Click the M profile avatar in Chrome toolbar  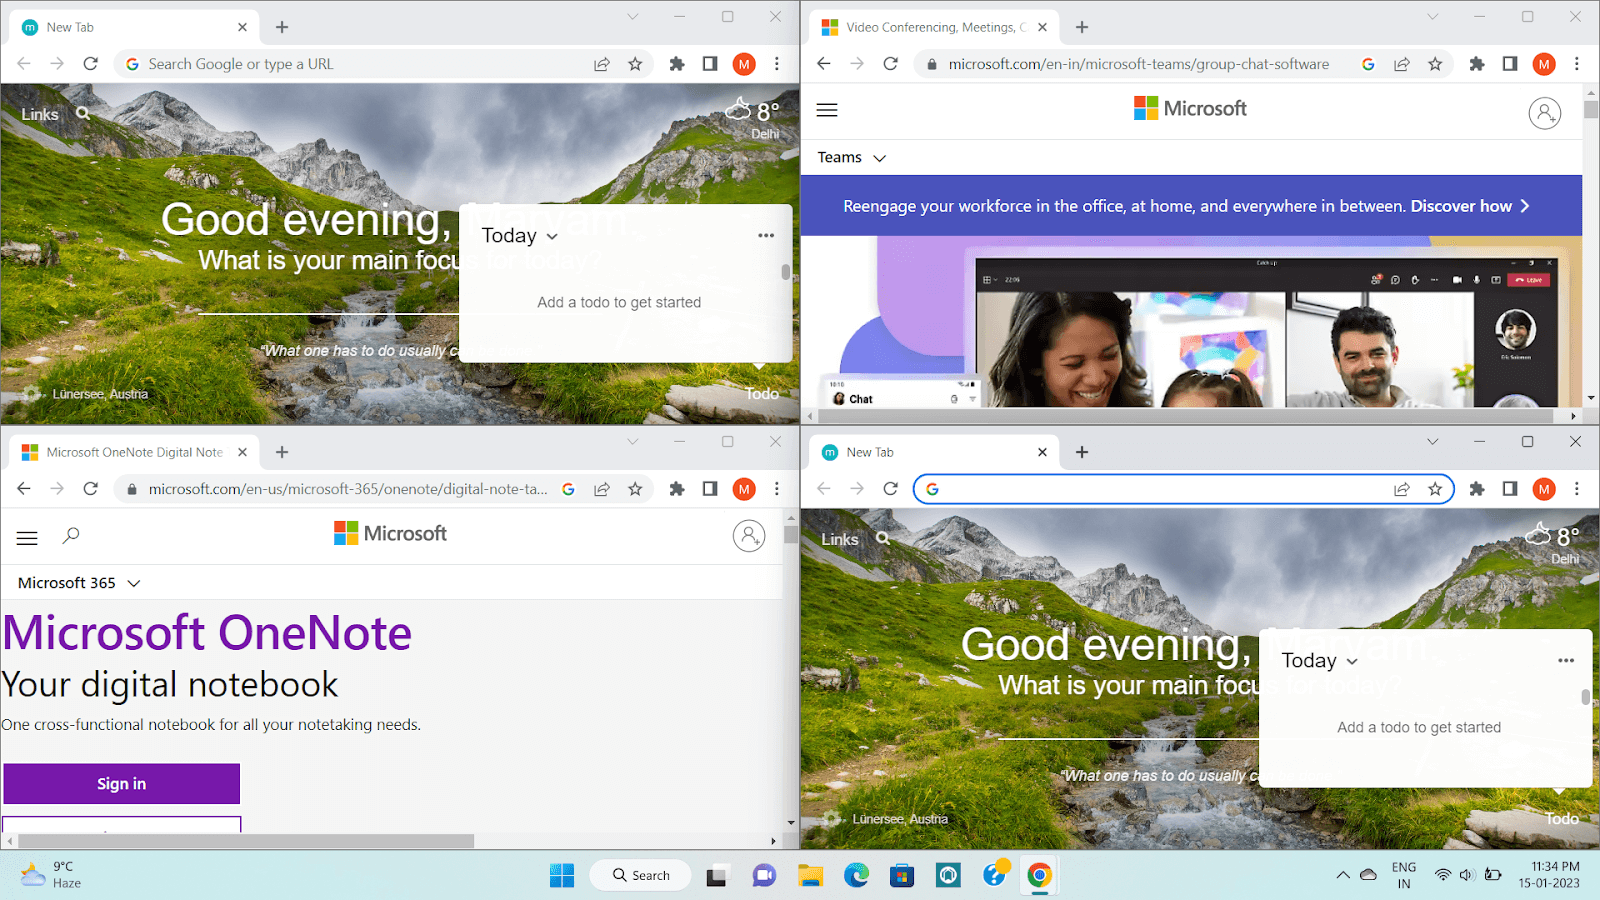tap(744, 63)
